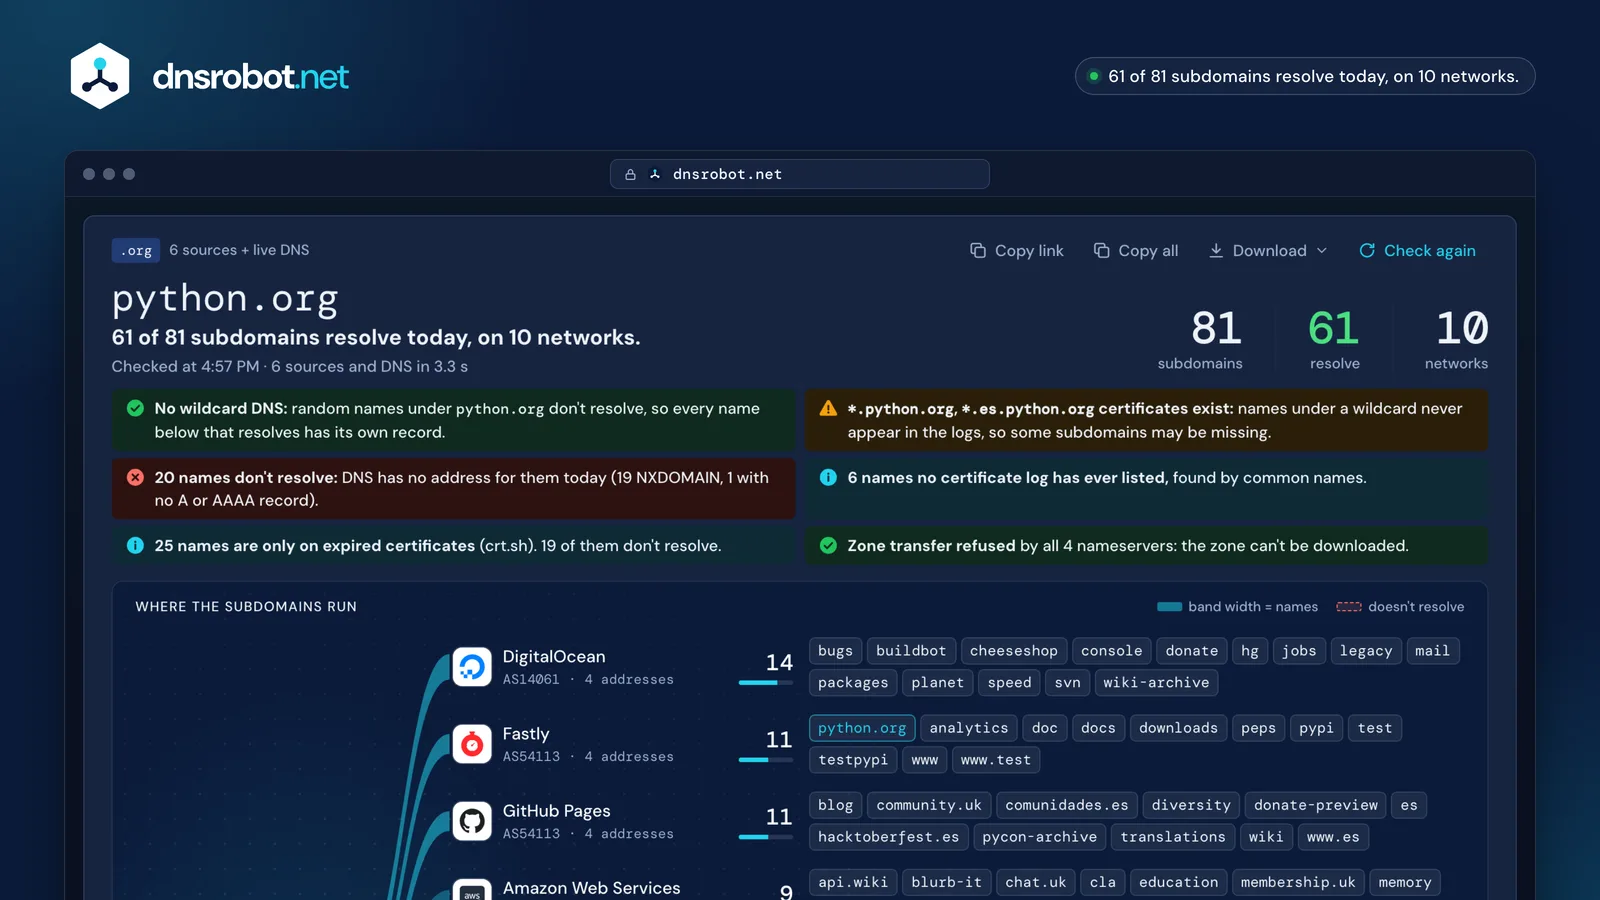Viewport: 1600px width, 900px height.
Task: Click the 'pypi' subdomain tag
Action: point(1316,728)
